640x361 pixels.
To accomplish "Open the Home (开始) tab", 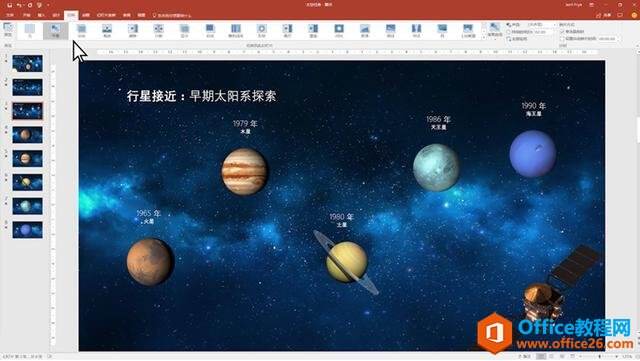I will (27, 15).
